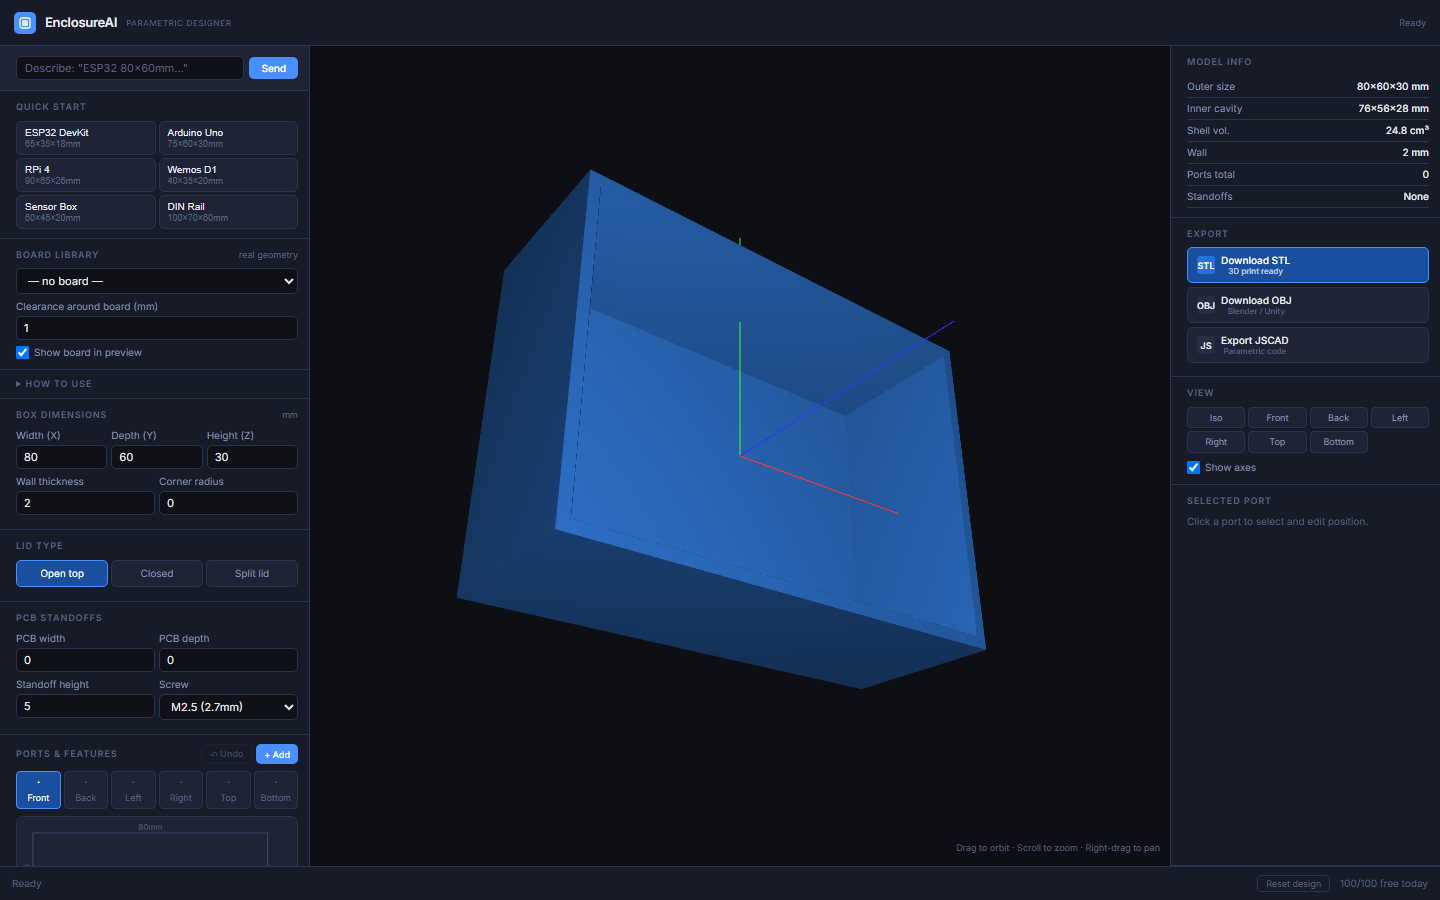
Task: Choose the Wemos D1 quick start preset
Action: (x=228, y=175)
